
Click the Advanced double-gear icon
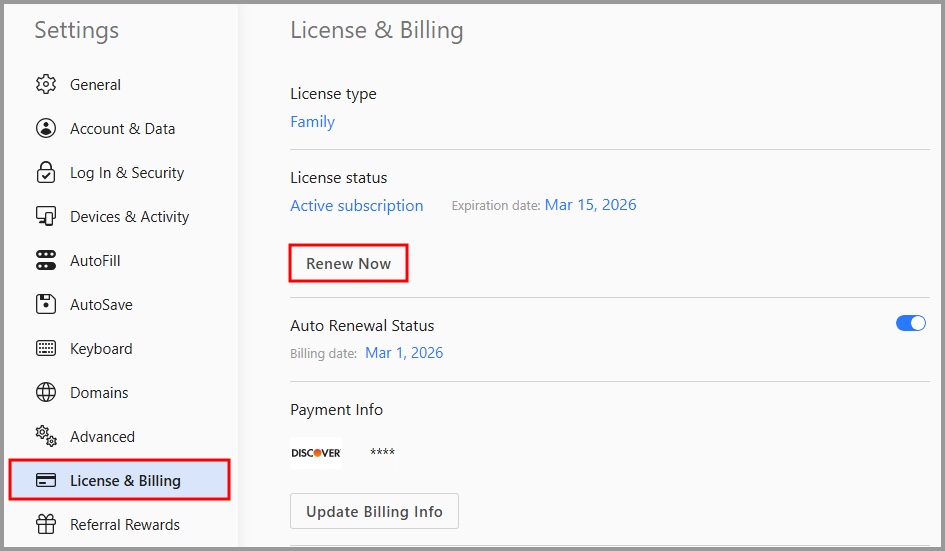[x=46, y=436]
